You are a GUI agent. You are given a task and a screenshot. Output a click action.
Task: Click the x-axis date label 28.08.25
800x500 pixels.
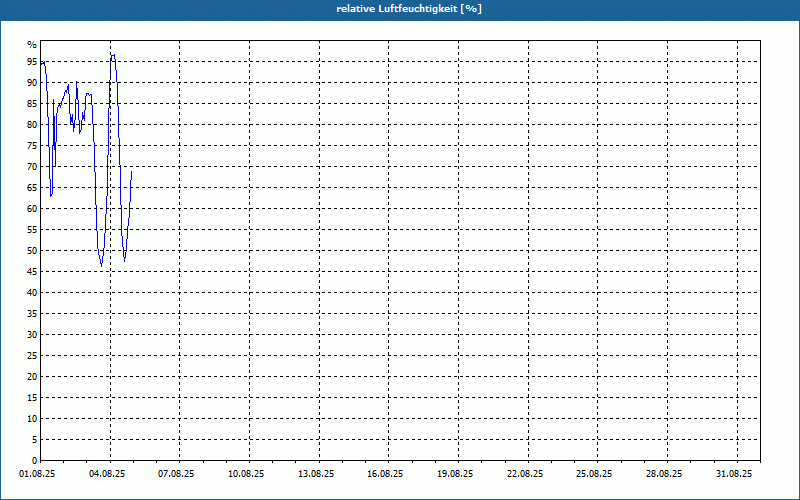coord(664,474)
